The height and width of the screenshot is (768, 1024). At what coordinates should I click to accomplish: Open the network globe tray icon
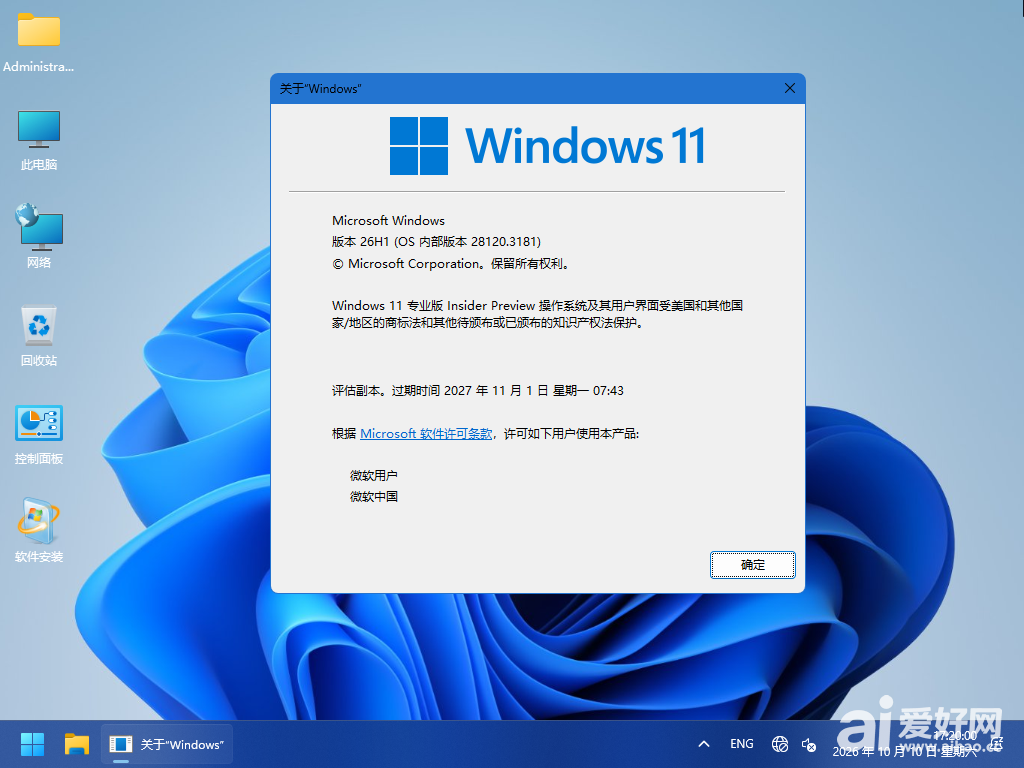[779, 744]
